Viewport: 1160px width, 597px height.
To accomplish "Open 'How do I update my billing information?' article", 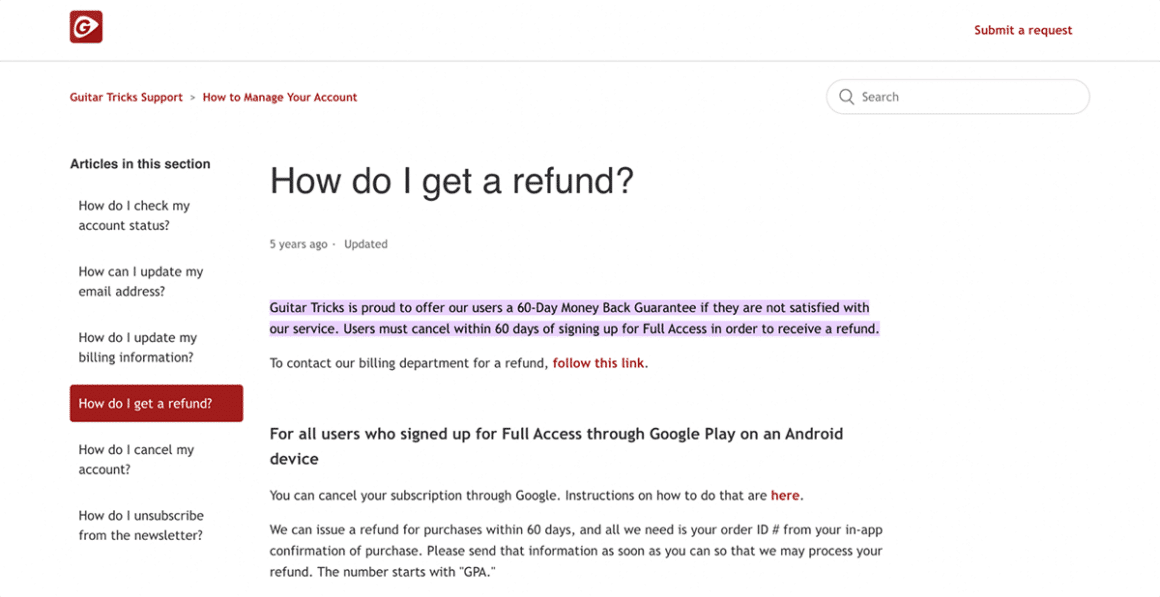I will 139,347.
